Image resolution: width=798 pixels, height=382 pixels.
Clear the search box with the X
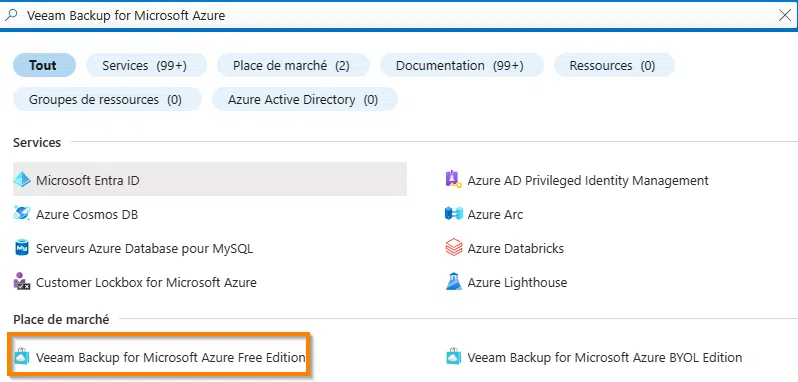[785, 15]
